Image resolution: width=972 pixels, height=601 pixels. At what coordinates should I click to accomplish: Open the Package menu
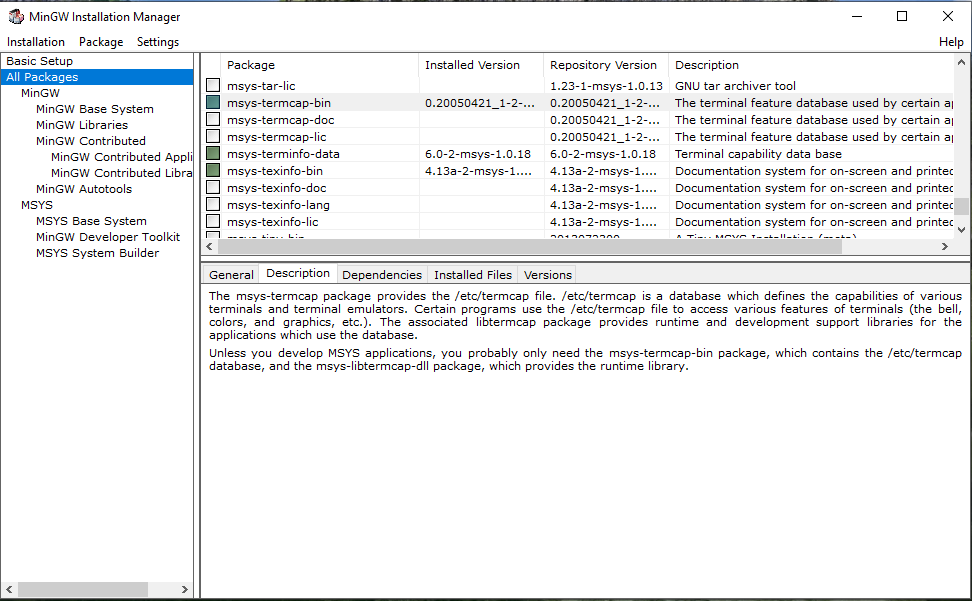pos(101,42)
